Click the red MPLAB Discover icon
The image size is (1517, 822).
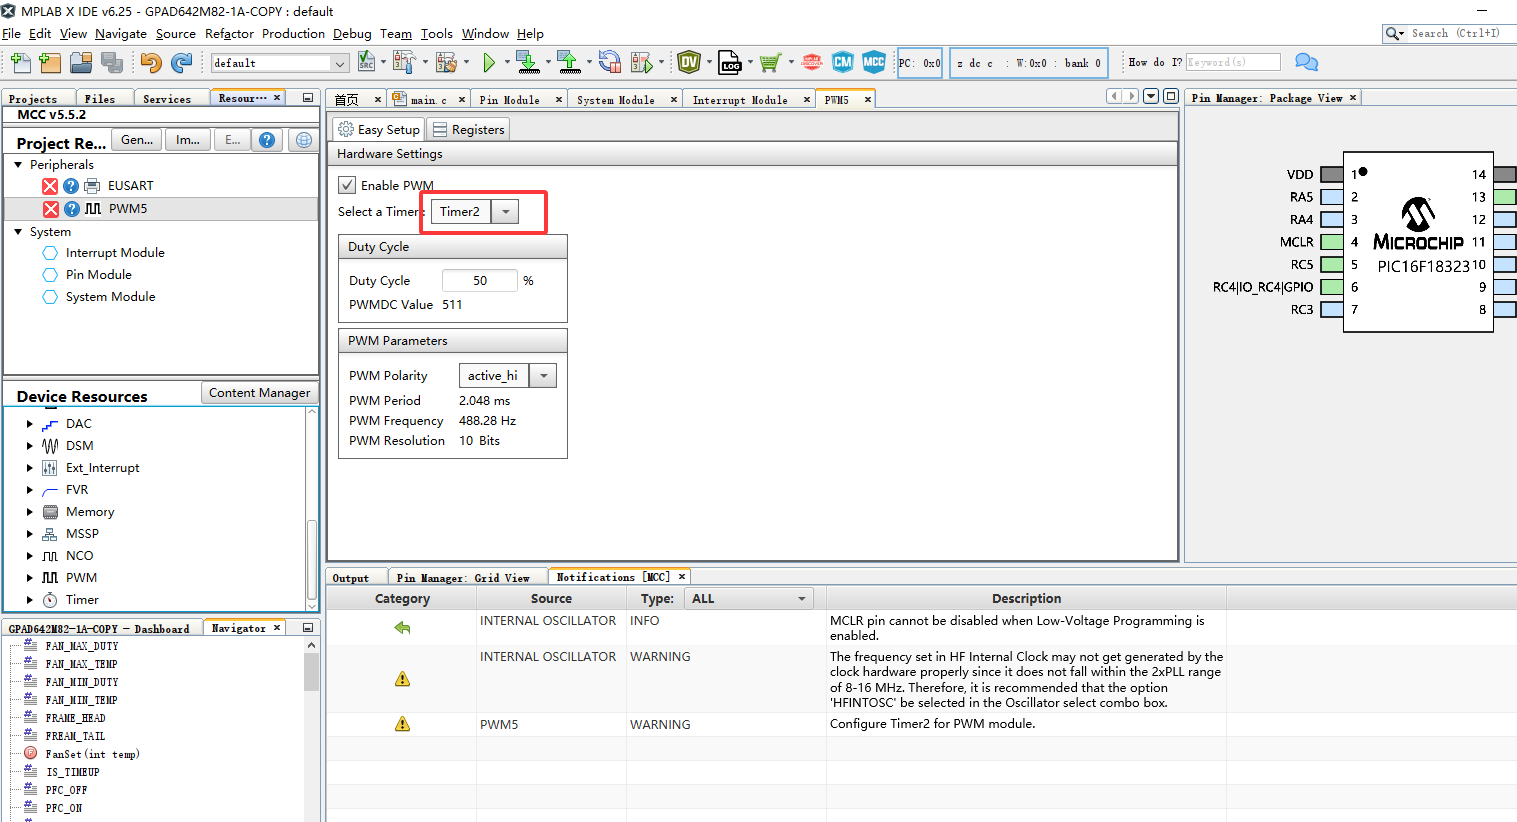point(812,62)
